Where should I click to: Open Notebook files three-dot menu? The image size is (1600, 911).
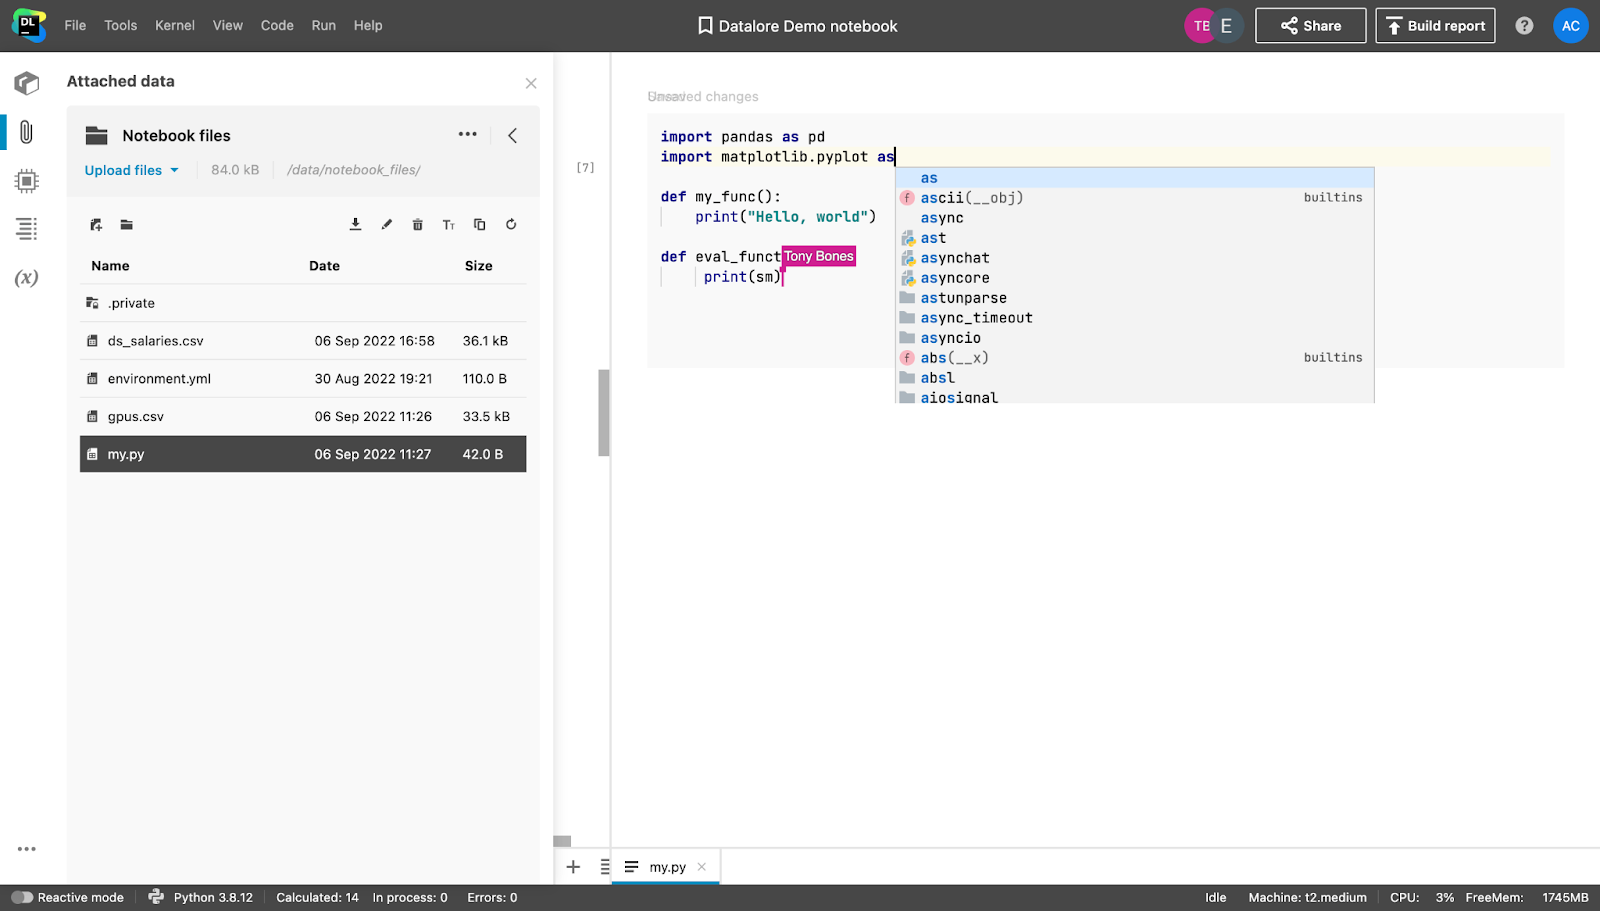tap(467, 135)
